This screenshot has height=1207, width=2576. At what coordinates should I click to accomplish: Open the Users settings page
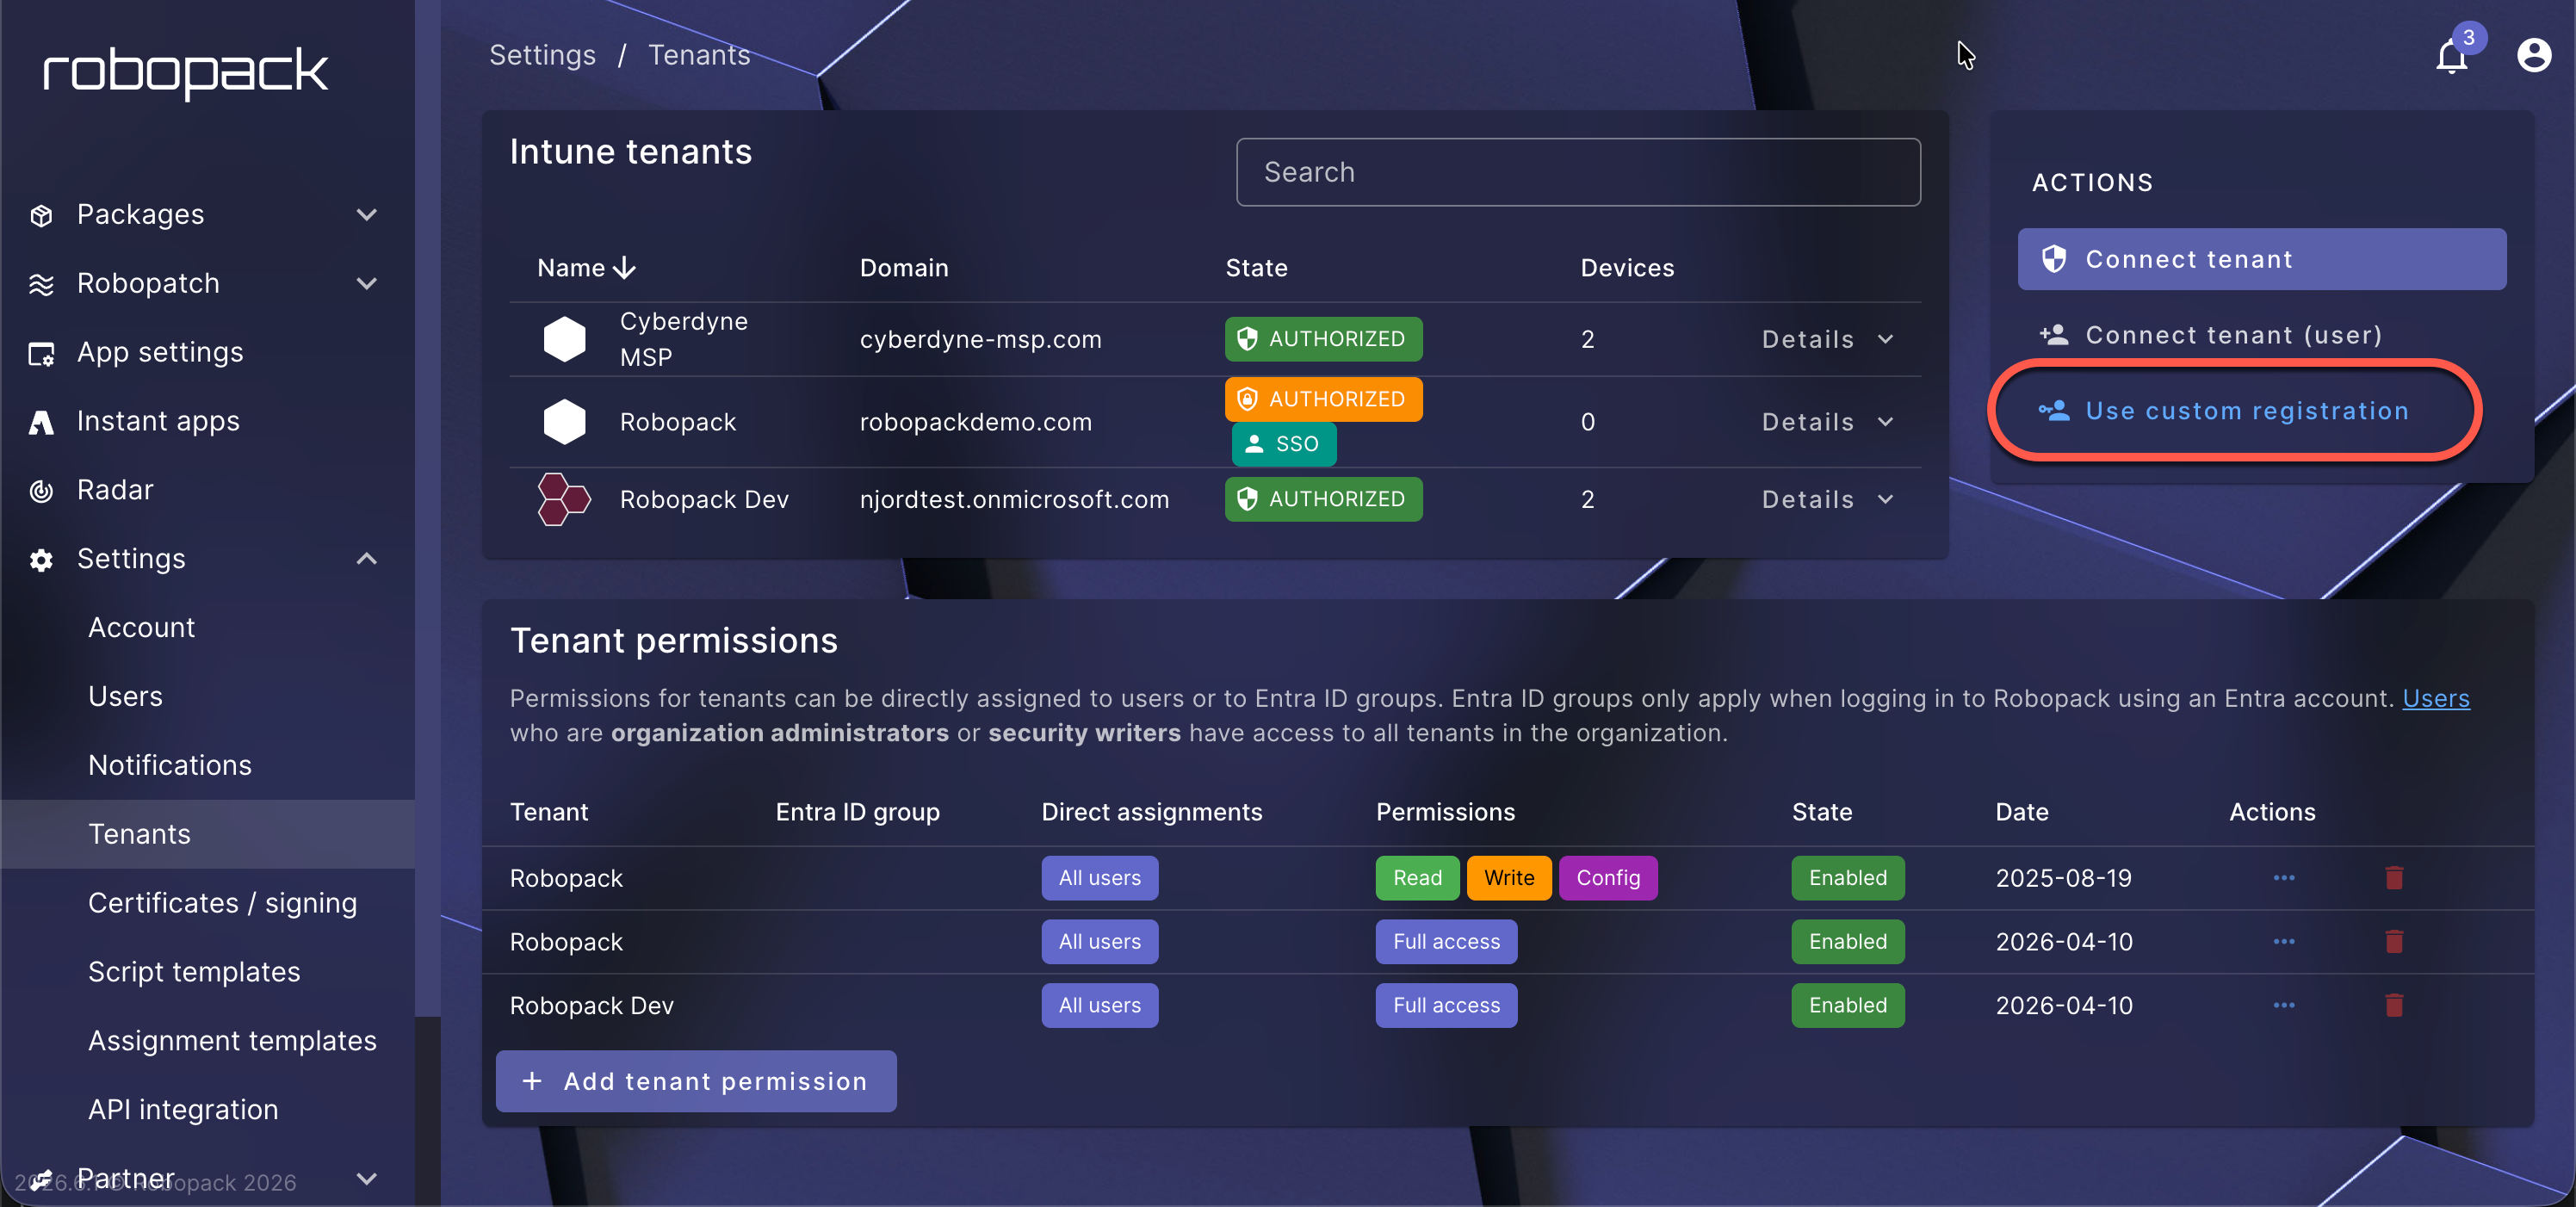tap(125, 697)
